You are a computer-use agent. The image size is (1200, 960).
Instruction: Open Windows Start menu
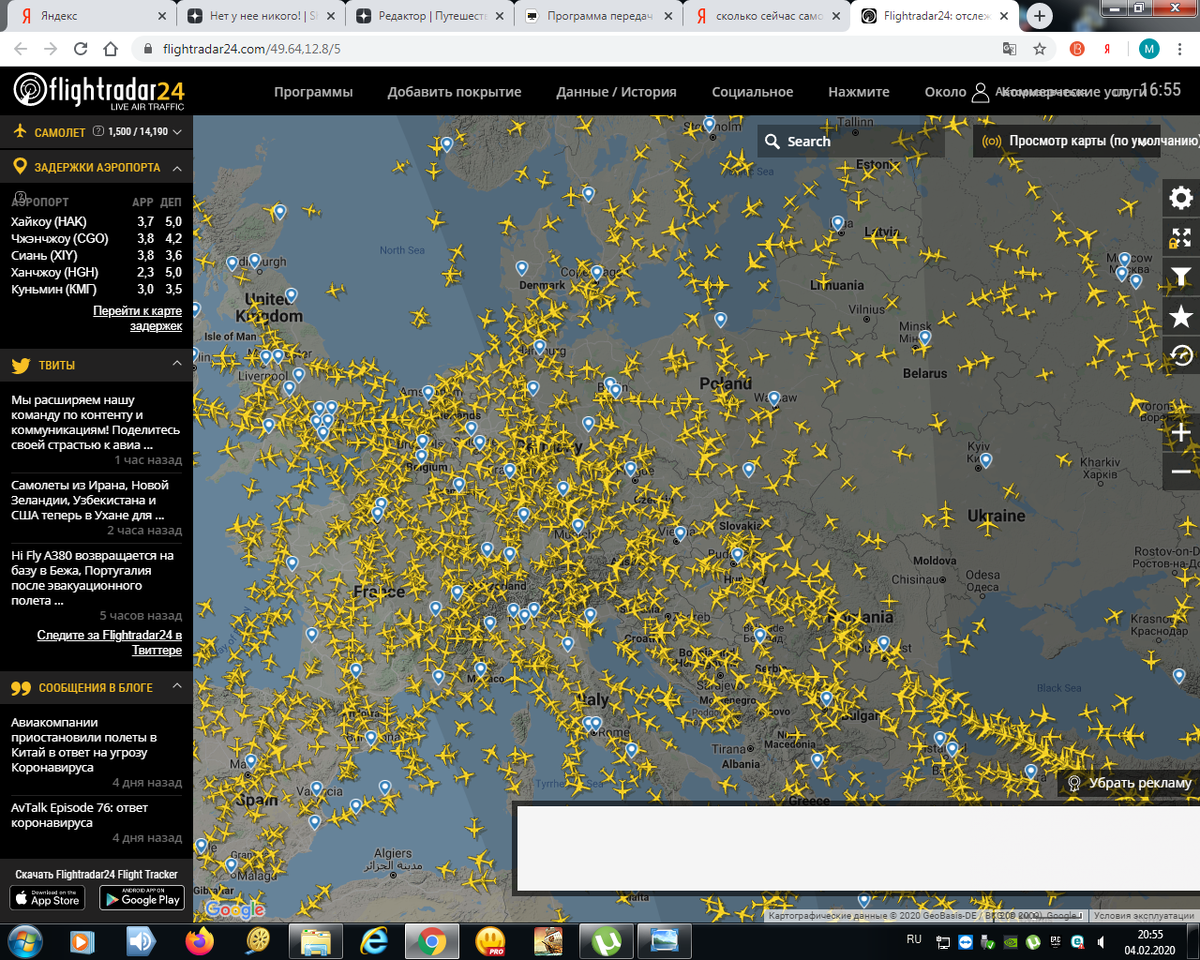[x=23, y=941]
